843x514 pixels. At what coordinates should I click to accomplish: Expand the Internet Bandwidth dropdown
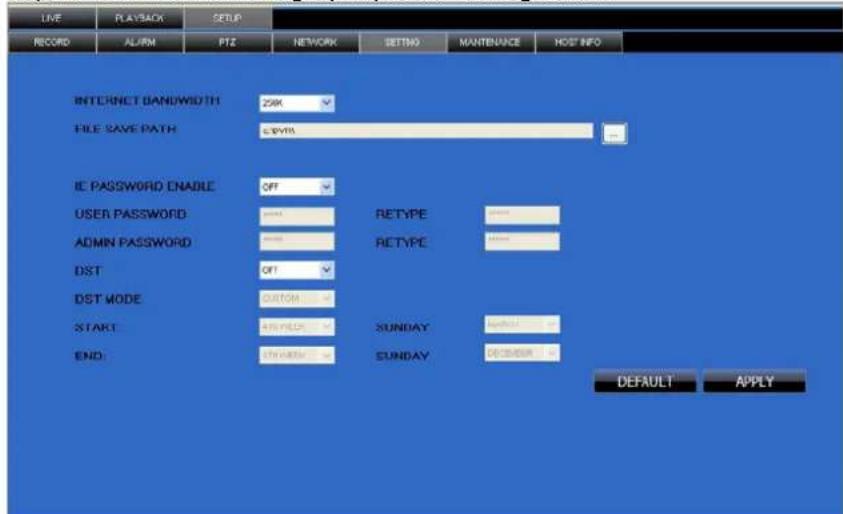tap(297, 103)
